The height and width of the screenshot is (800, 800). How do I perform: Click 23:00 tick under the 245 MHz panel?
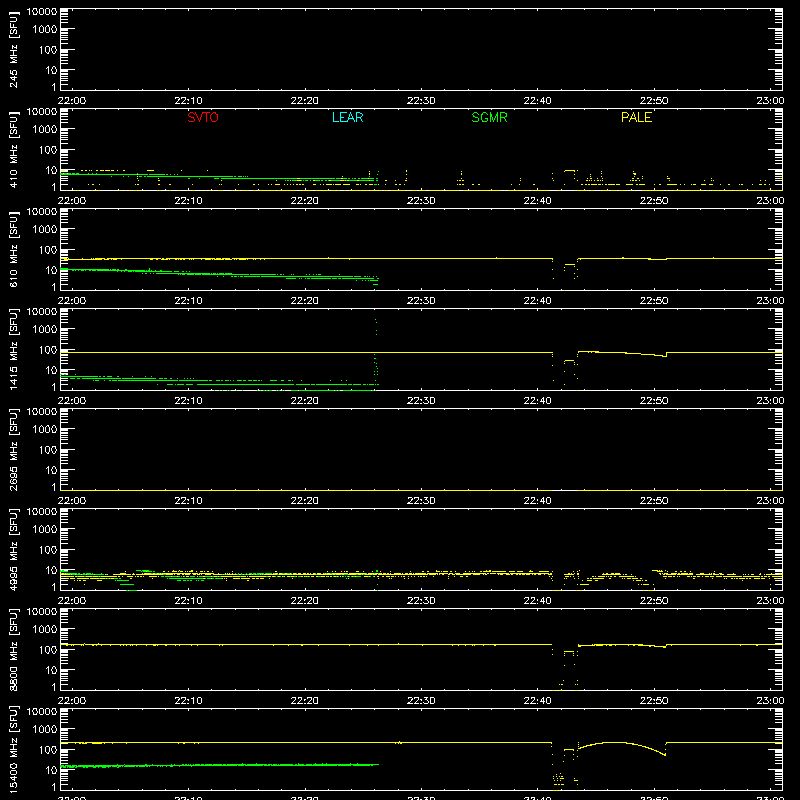pyautogui.click(x=770, y=101)
